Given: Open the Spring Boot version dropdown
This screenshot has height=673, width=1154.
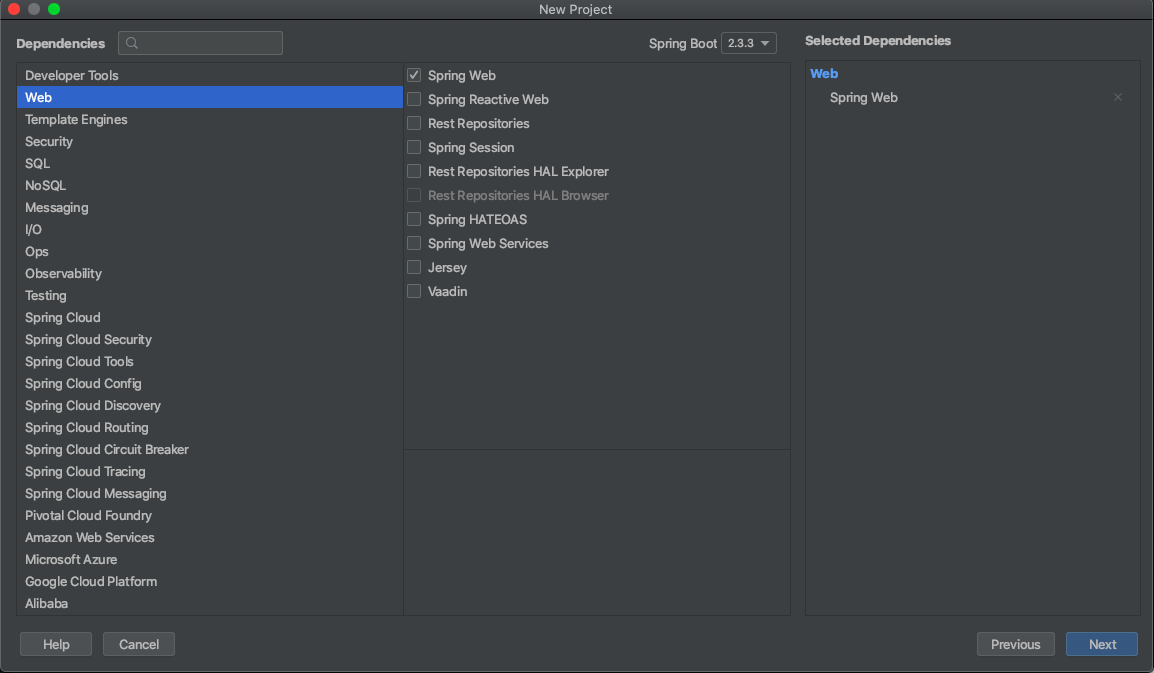Looking at the screenshot, I should pos(749,43).
